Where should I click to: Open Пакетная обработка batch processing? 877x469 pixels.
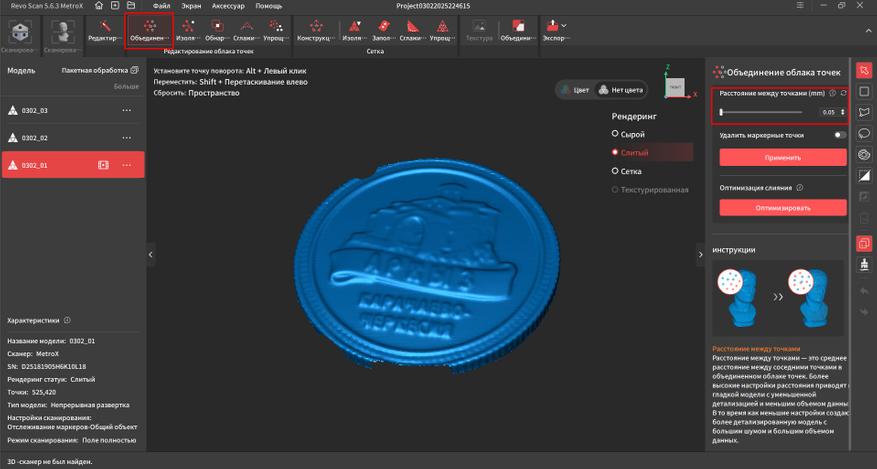(100, 70)
